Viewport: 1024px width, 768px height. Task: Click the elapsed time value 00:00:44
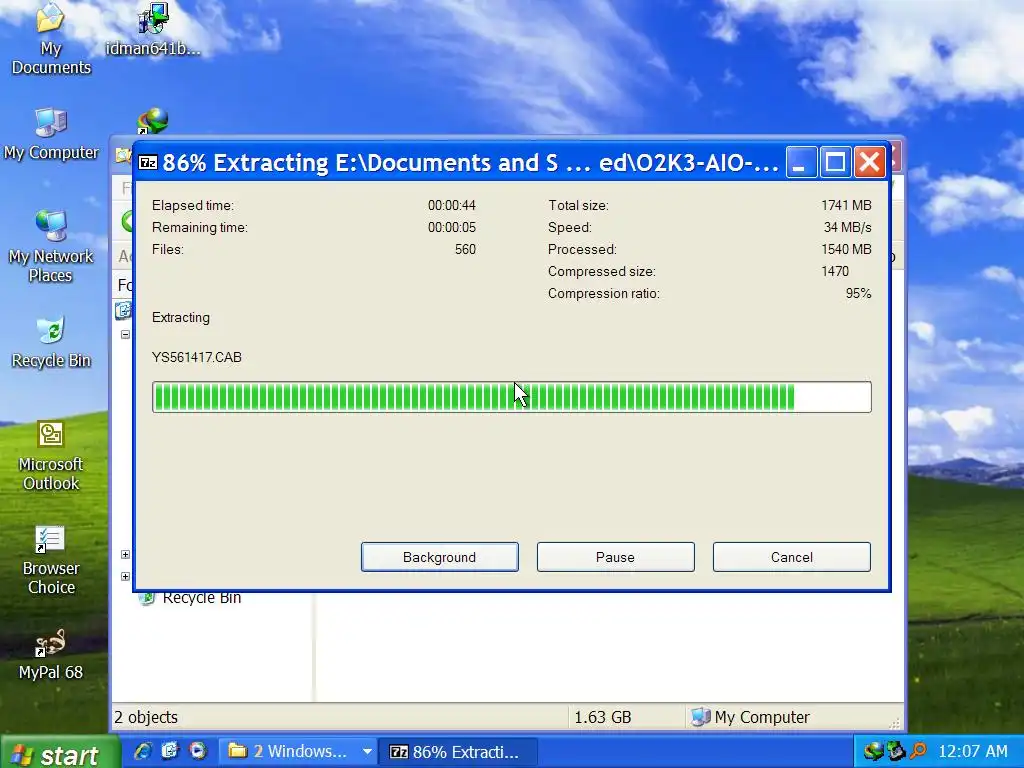pyautogui.click(x=451, y=205)
